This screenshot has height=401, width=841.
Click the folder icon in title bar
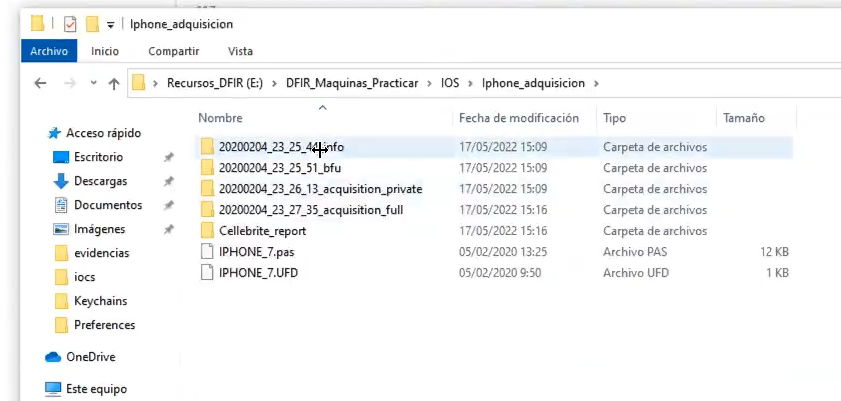[37, 24]
